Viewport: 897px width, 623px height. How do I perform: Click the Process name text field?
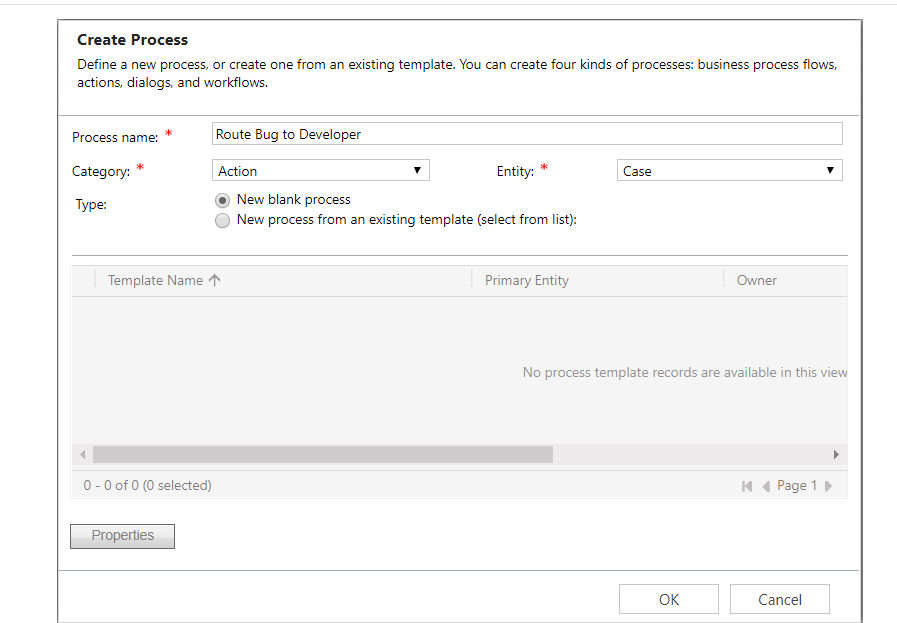(x=527, y=134)
